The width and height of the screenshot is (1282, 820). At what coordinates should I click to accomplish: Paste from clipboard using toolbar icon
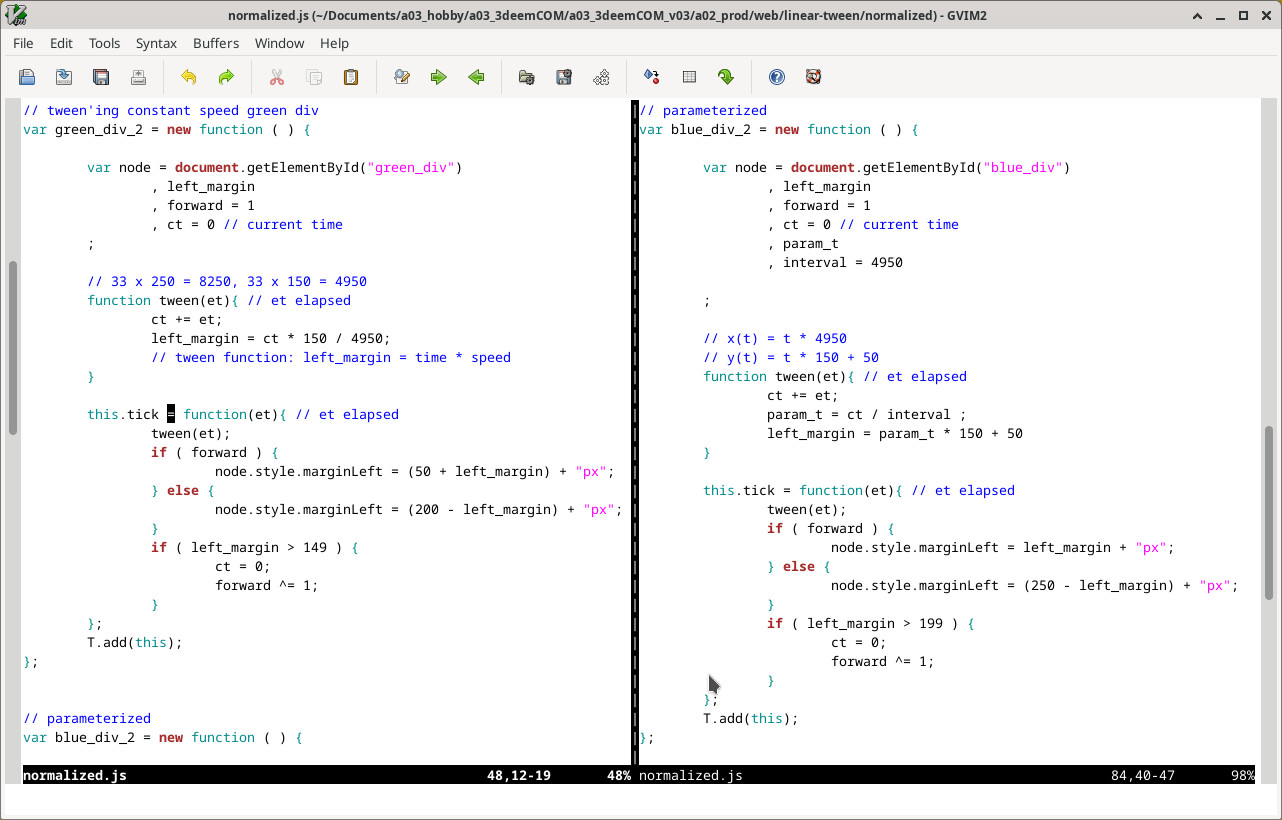(x=351, y=77)
